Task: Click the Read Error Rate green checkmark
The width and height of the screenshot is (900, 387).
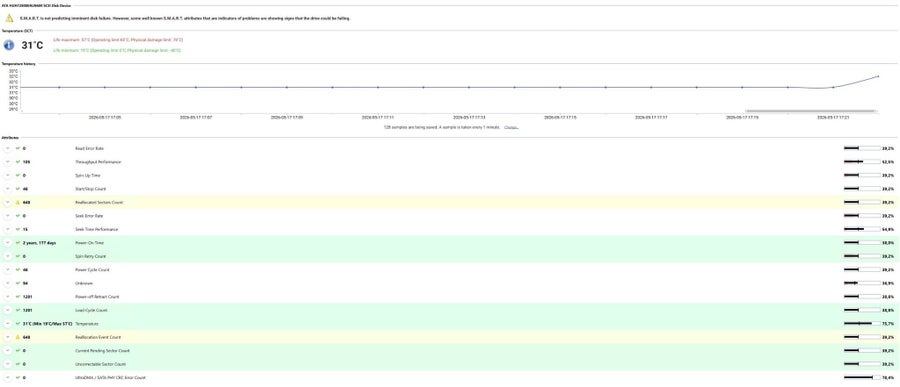Action: 18,148
